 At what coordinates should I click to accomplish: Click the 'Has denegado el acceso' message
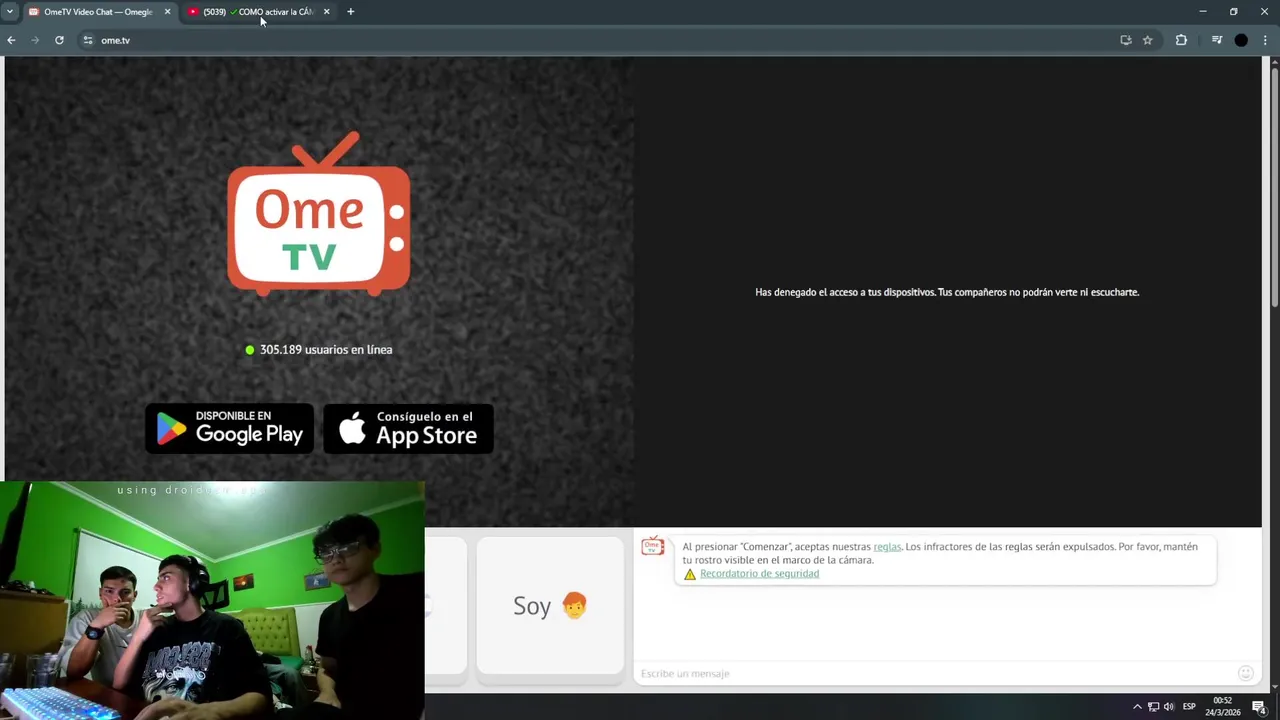tap(947, 292)
